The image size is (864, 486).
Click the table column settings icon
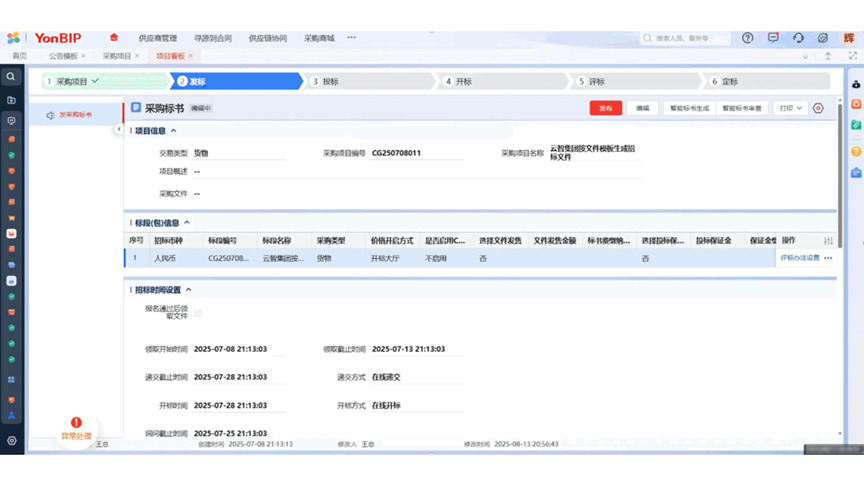tap(828, 240)
